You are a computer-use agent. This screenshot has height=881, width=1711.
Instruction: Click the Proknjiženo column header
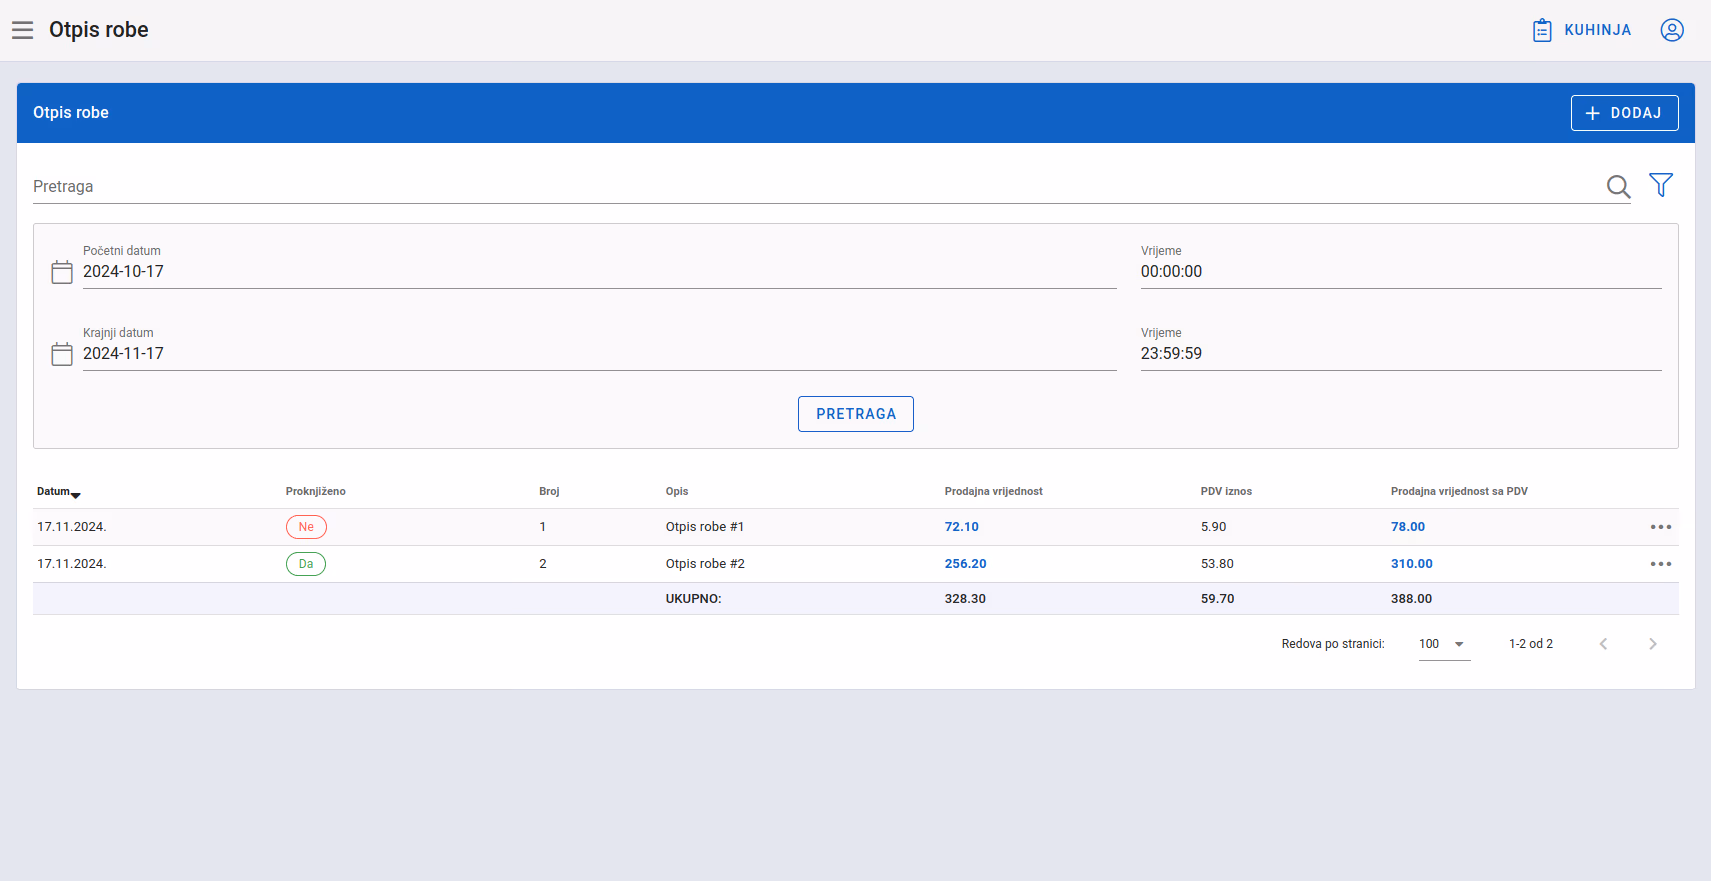point(316,492)
